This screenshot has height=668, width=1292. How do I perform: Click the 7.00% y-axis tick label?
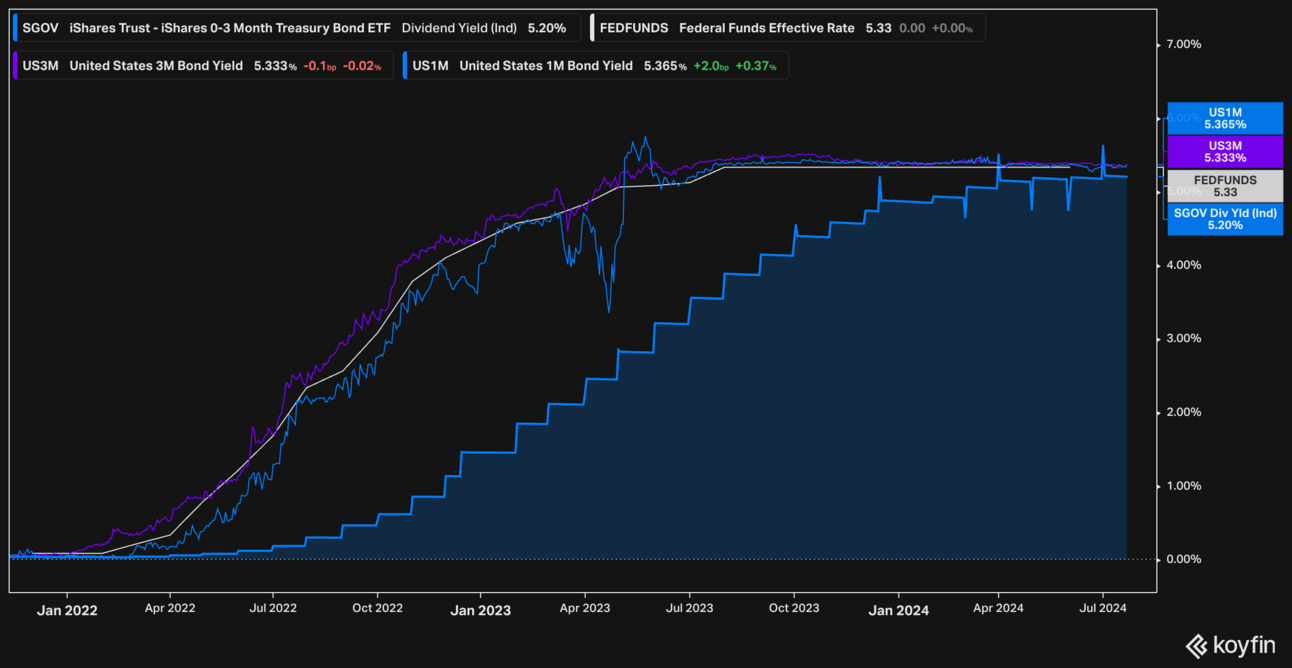tap(1184, 45)
